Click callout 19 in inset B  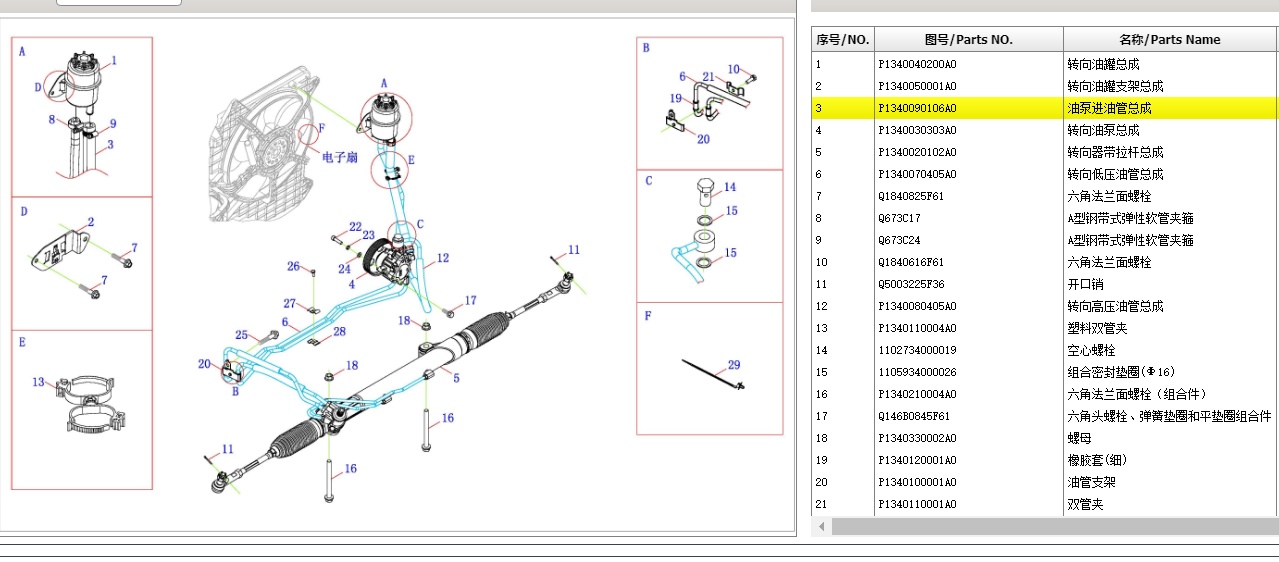[676, 99]
